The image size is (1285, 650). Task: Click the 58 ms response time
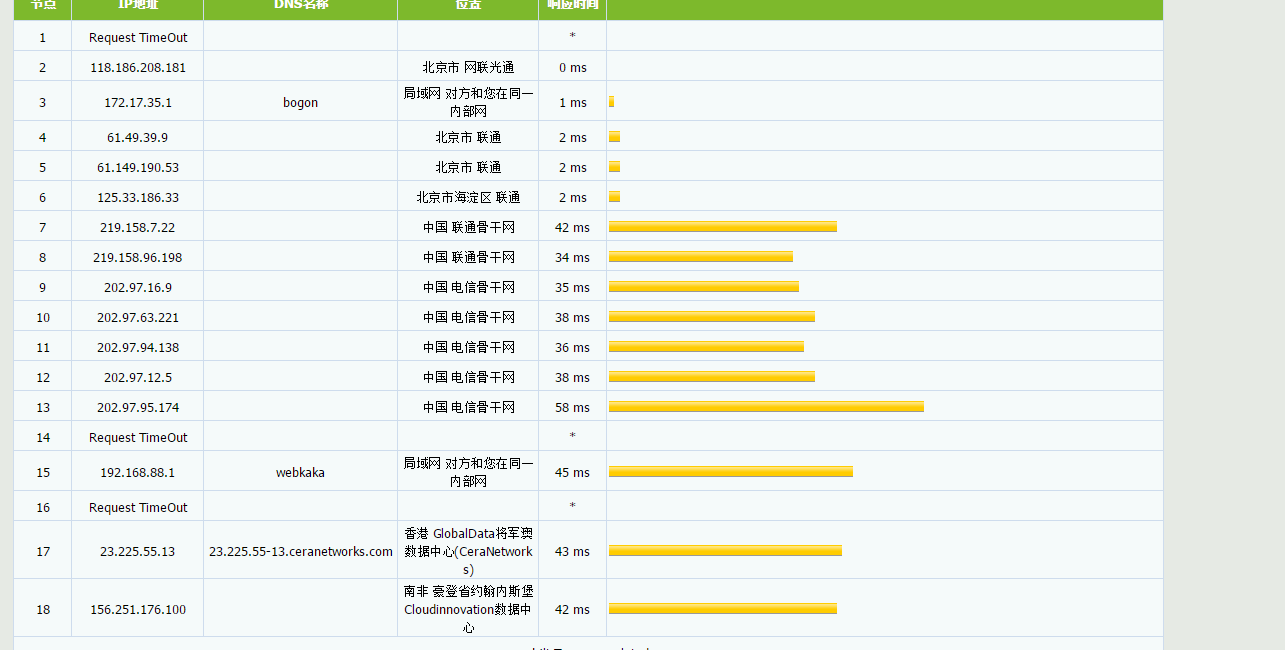pyautogui.click(x=572, y=407)
